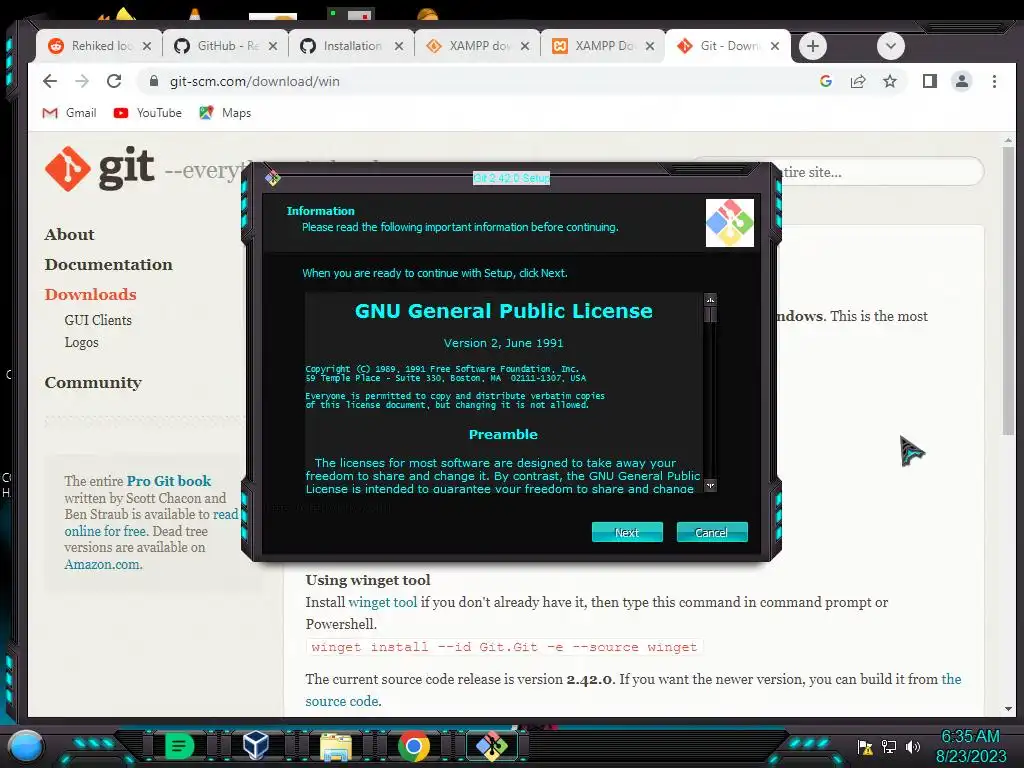Open the winget tool link

click(x=383, y=602)
